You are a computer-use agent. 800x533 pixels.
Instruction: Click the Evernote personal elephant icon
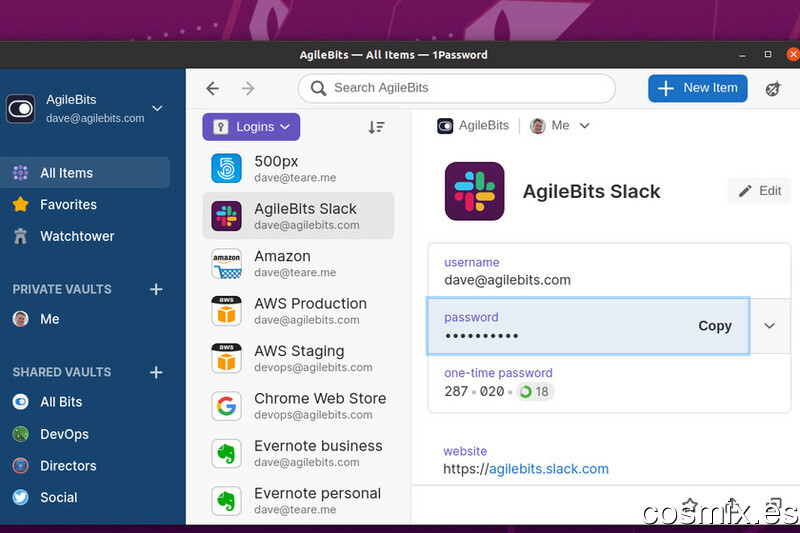[227, 501]
